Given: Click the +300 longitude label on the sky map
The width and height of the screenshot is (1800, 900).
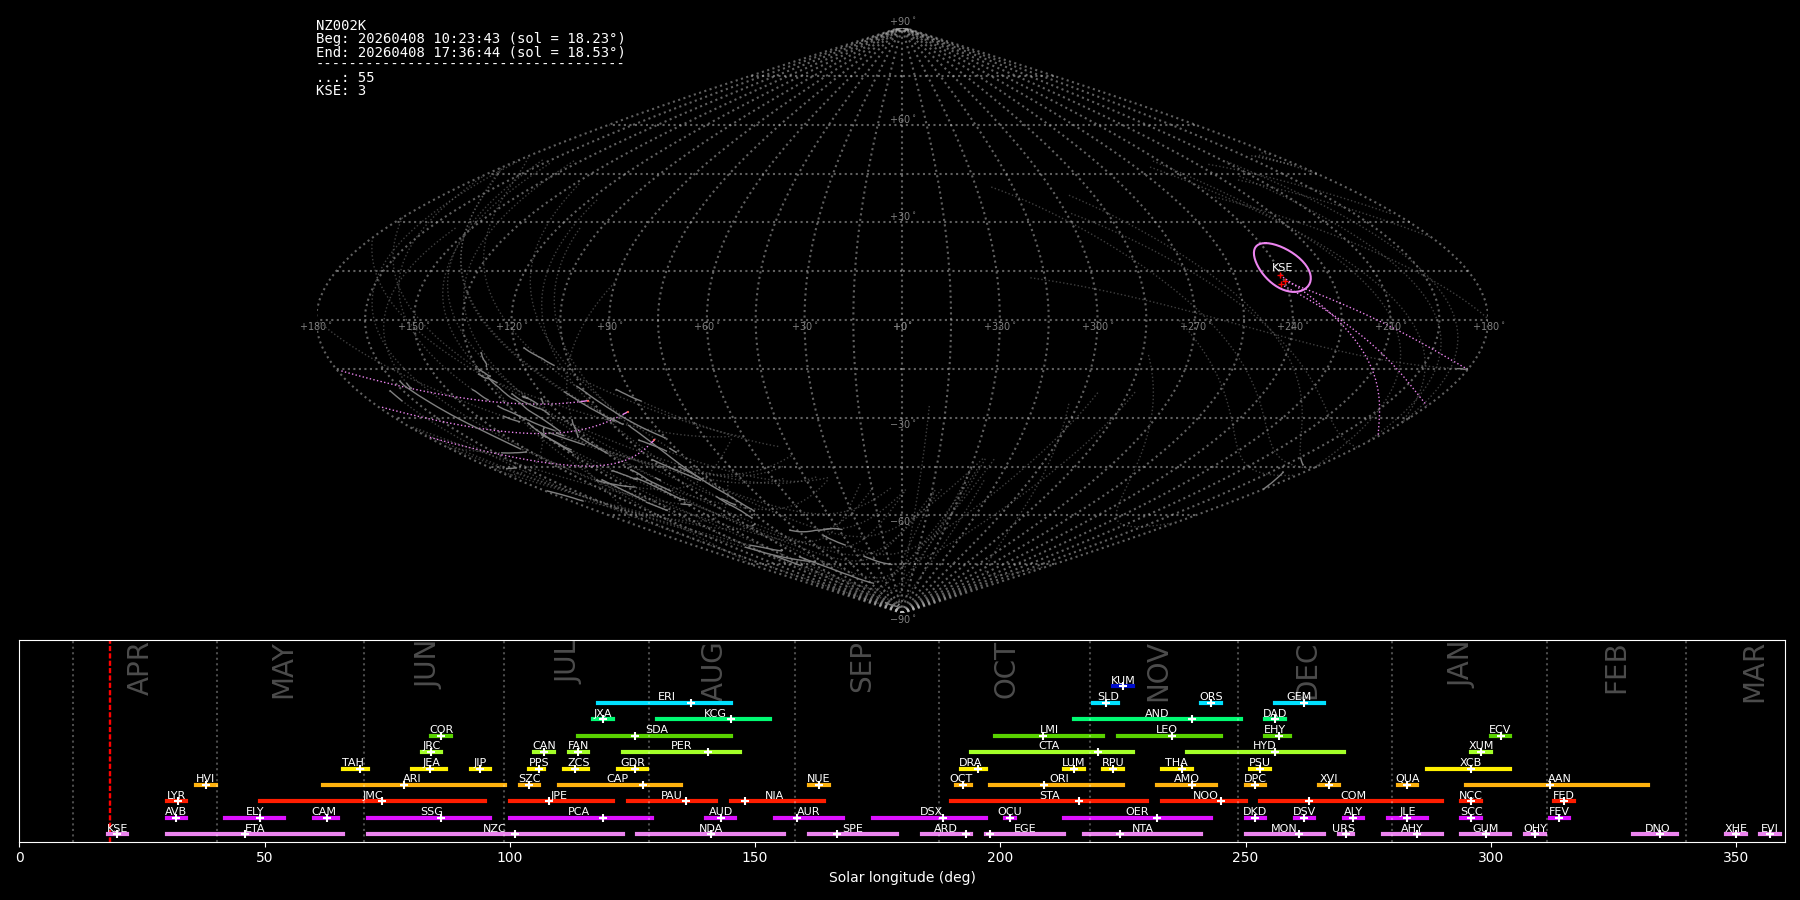Looking at the screenshot, I should tap(1096, 326).
